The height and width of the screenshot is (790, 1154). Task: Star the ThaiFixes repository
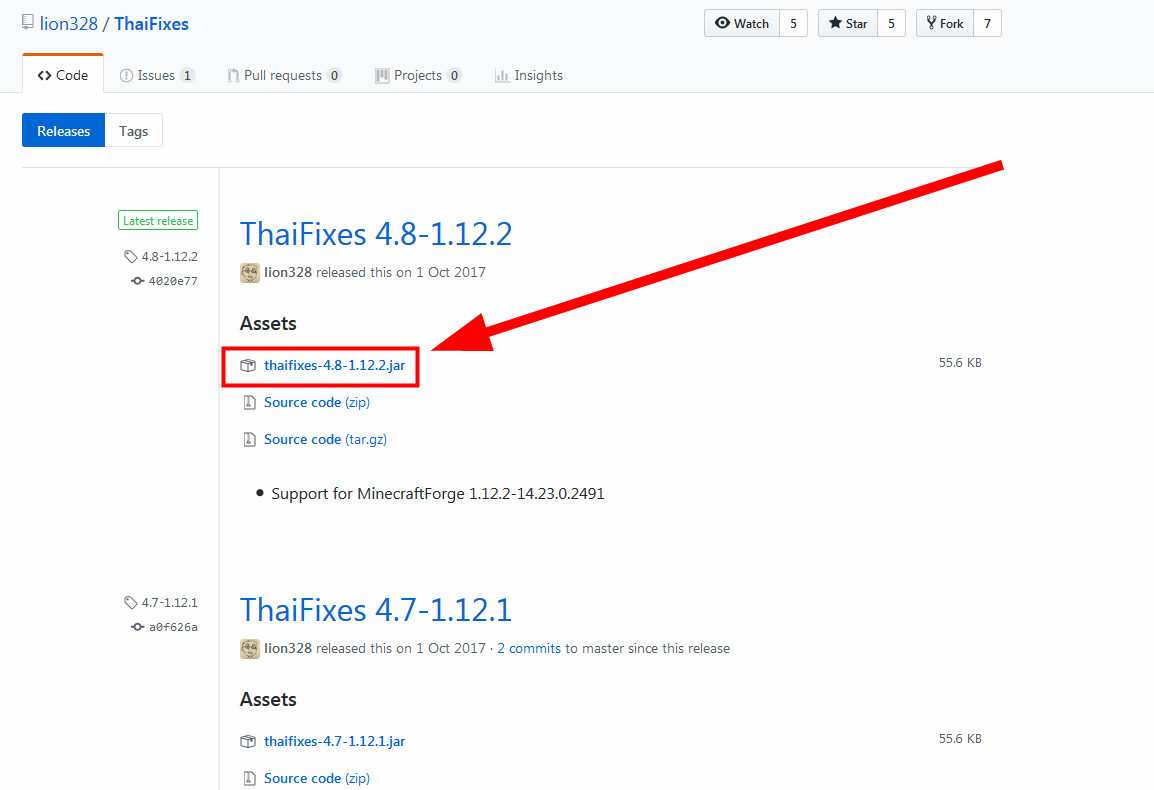pyautogui.click(x=848, y=23)
